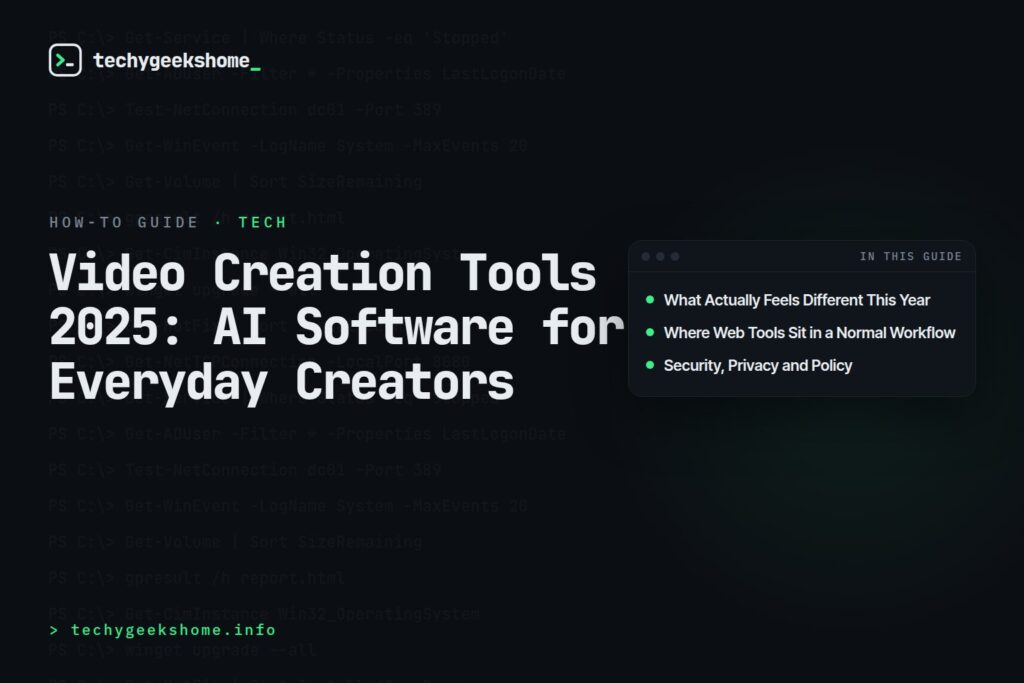Click bullet beside Where Web Tools Sit

pos(650,332)
